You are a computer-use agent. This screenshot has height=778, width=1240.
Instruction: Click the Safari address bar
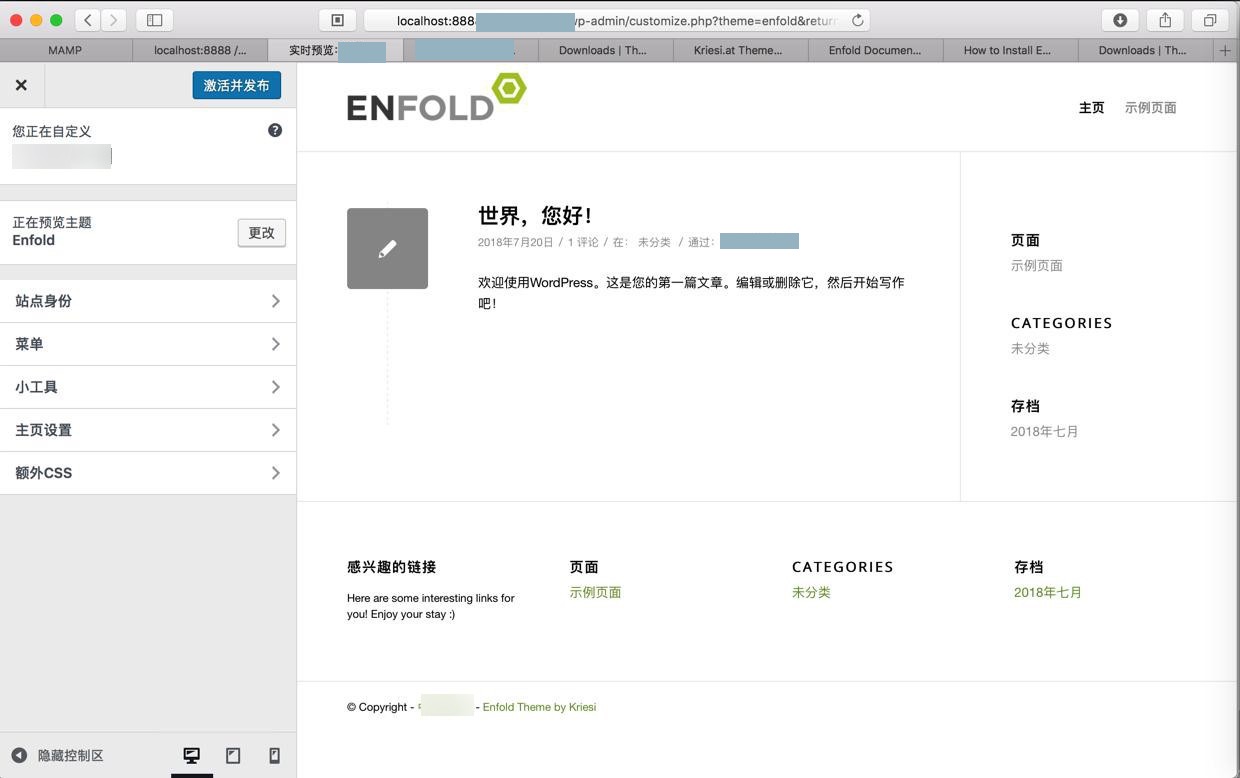pos(617,20)
